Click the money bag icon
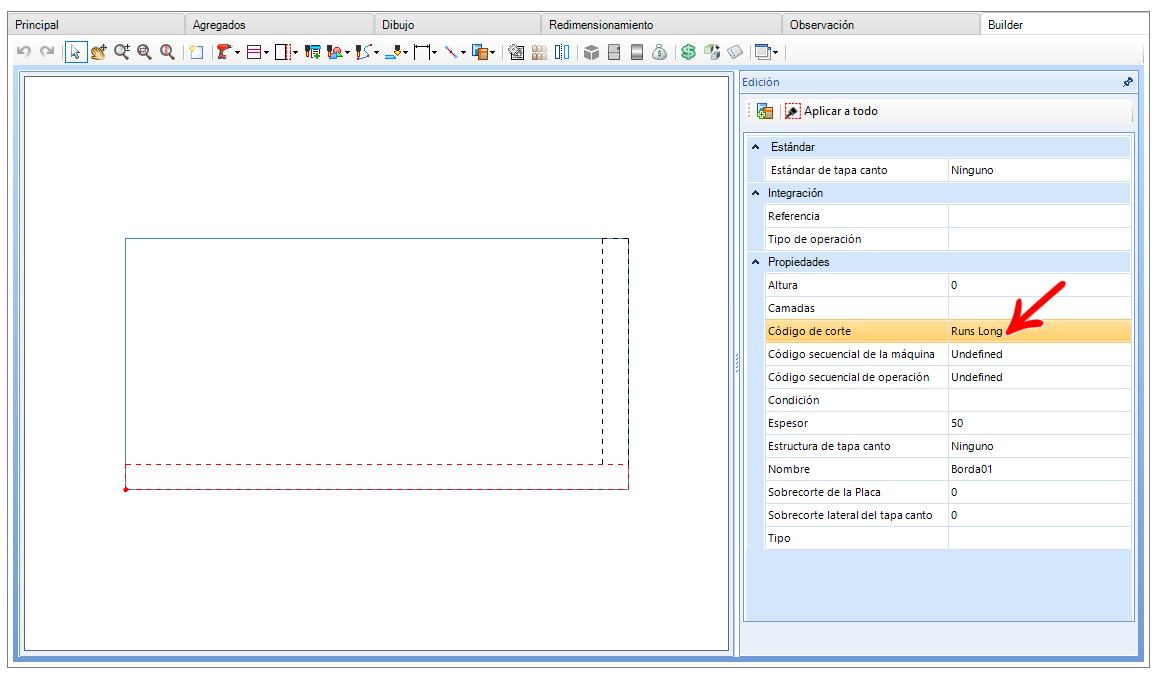Screen dimensions: 1167x680 click(x=659, y=51)
